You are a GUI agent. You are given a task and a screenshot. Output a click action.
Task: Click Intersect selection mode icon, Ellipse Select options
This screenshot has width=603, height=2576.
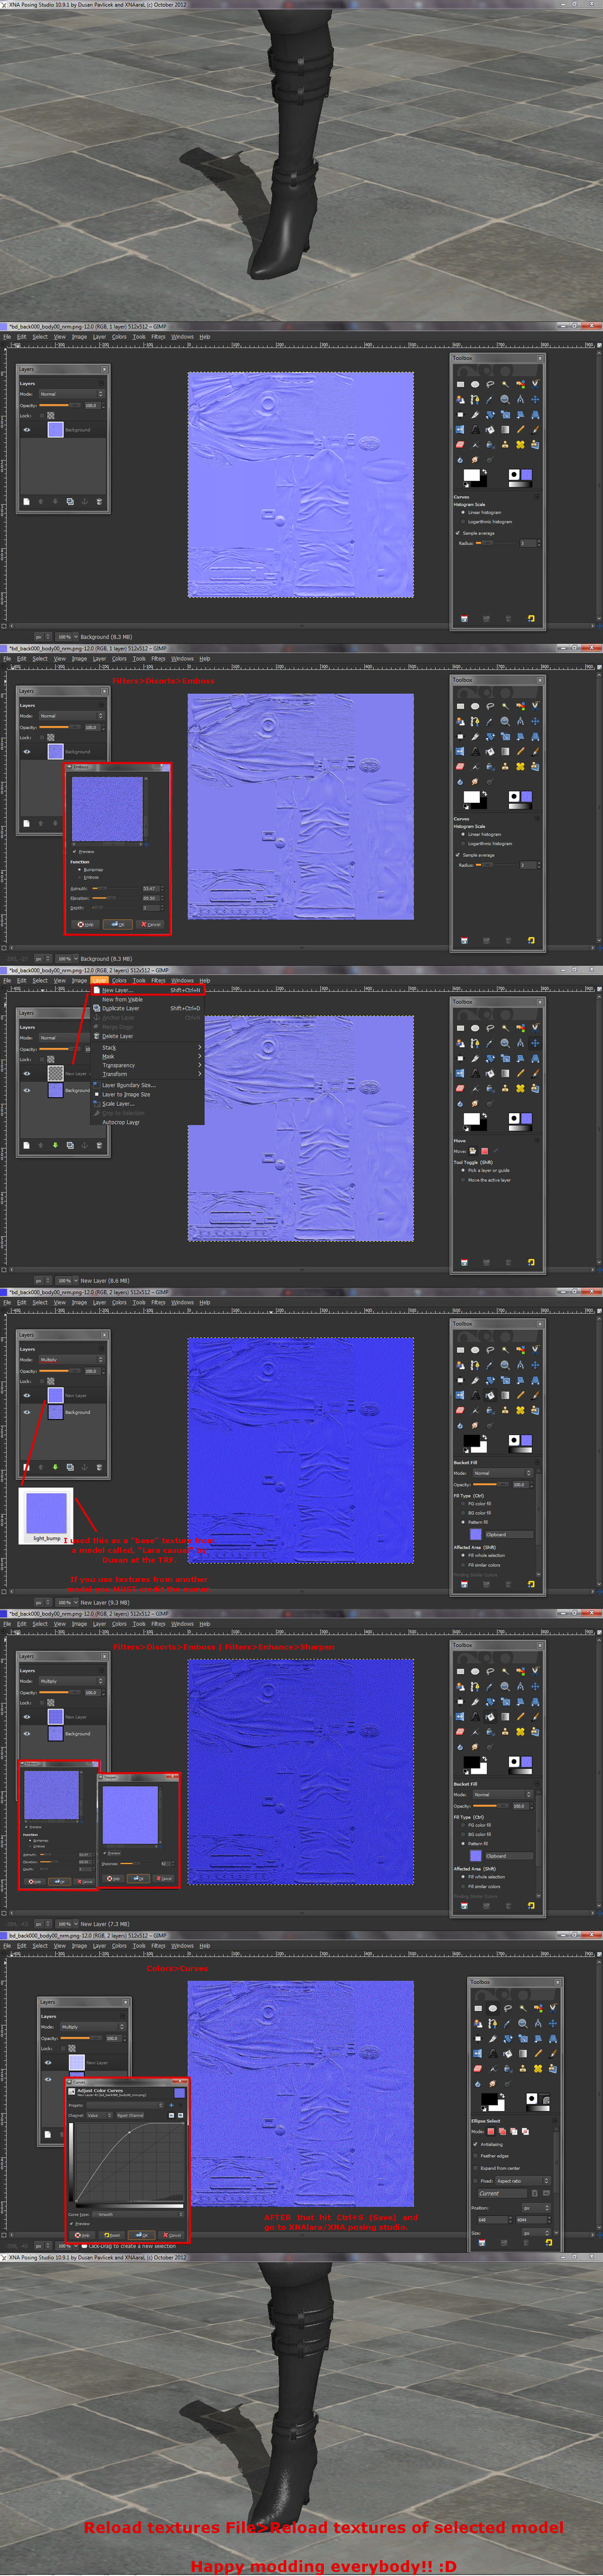pos(525,2132)
